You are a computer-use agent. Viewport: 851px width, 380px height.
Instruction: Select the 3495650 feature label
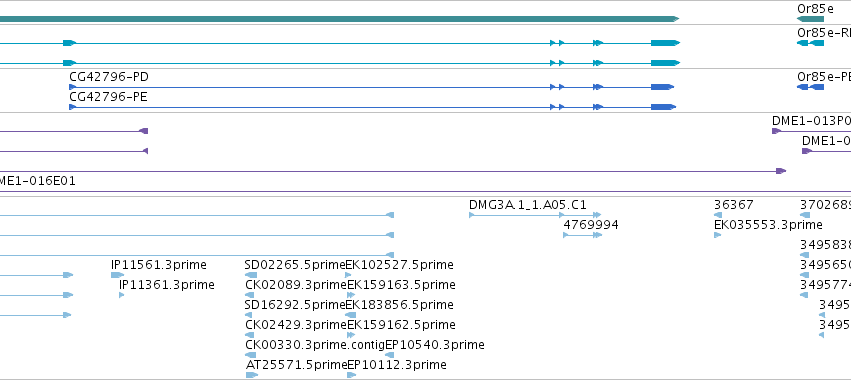click(x=825, y=265)
